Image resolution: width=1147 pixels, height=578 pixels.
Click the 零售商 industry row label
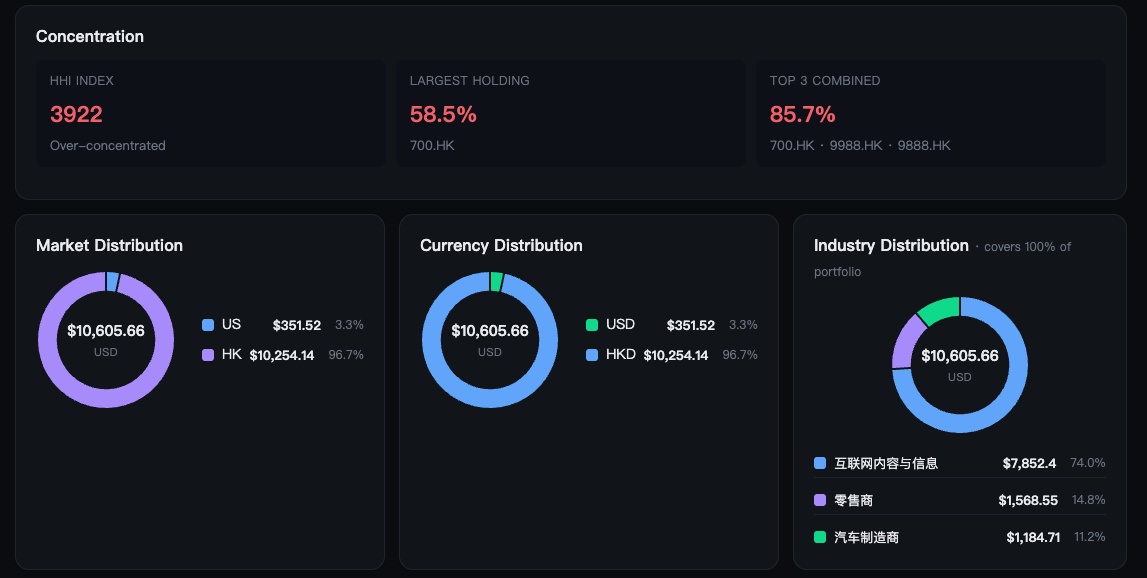[x=854, y=500]
